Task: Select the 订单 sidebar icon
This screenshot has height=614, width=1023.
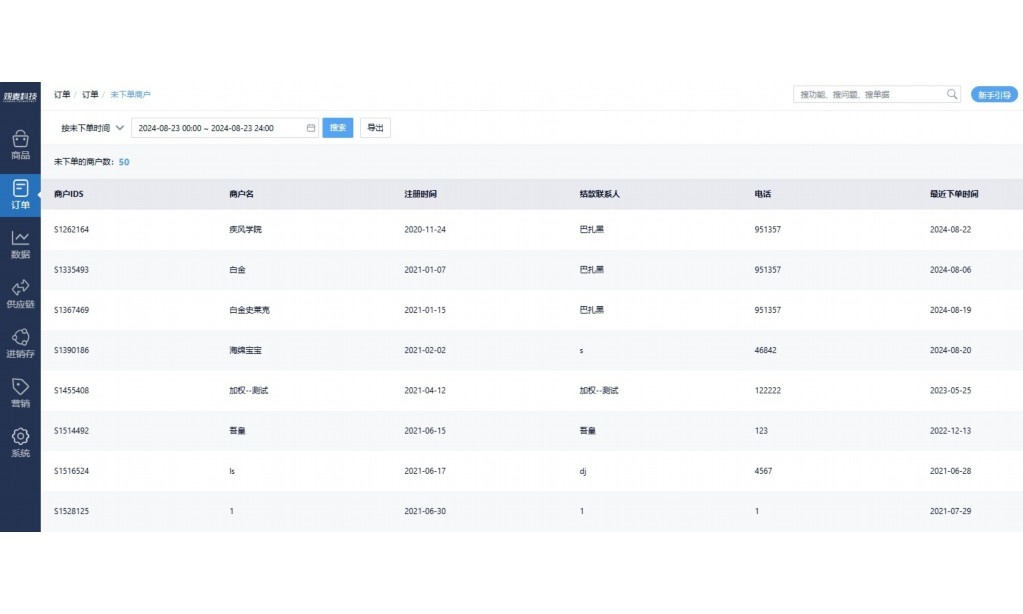Action: click(20, 193)
